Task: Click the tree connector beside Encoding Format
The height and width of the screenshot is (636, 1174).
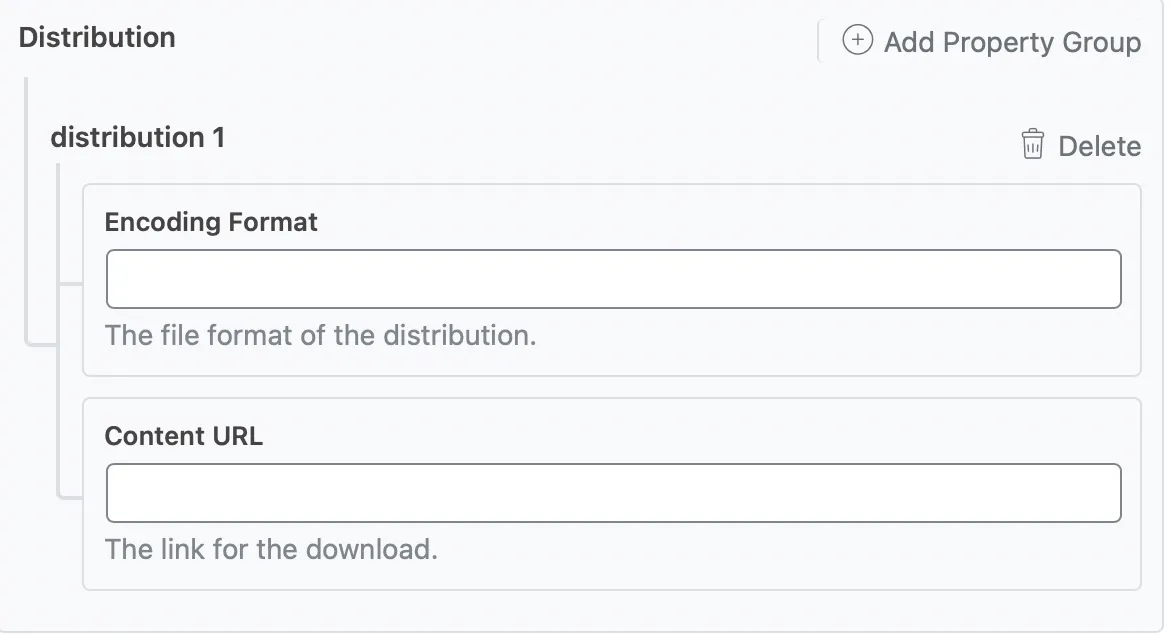Action: pos(71,284)
